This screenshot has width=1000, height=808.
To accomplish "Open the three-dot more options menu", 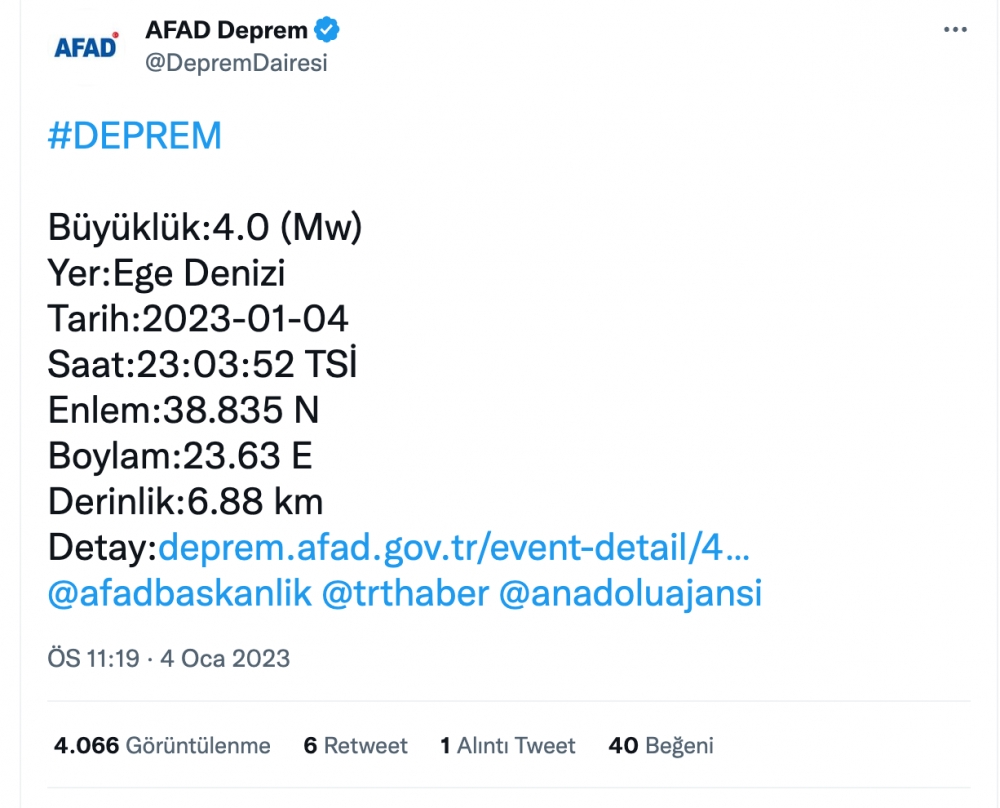I will pyautogui.click(x=956, y=30).
